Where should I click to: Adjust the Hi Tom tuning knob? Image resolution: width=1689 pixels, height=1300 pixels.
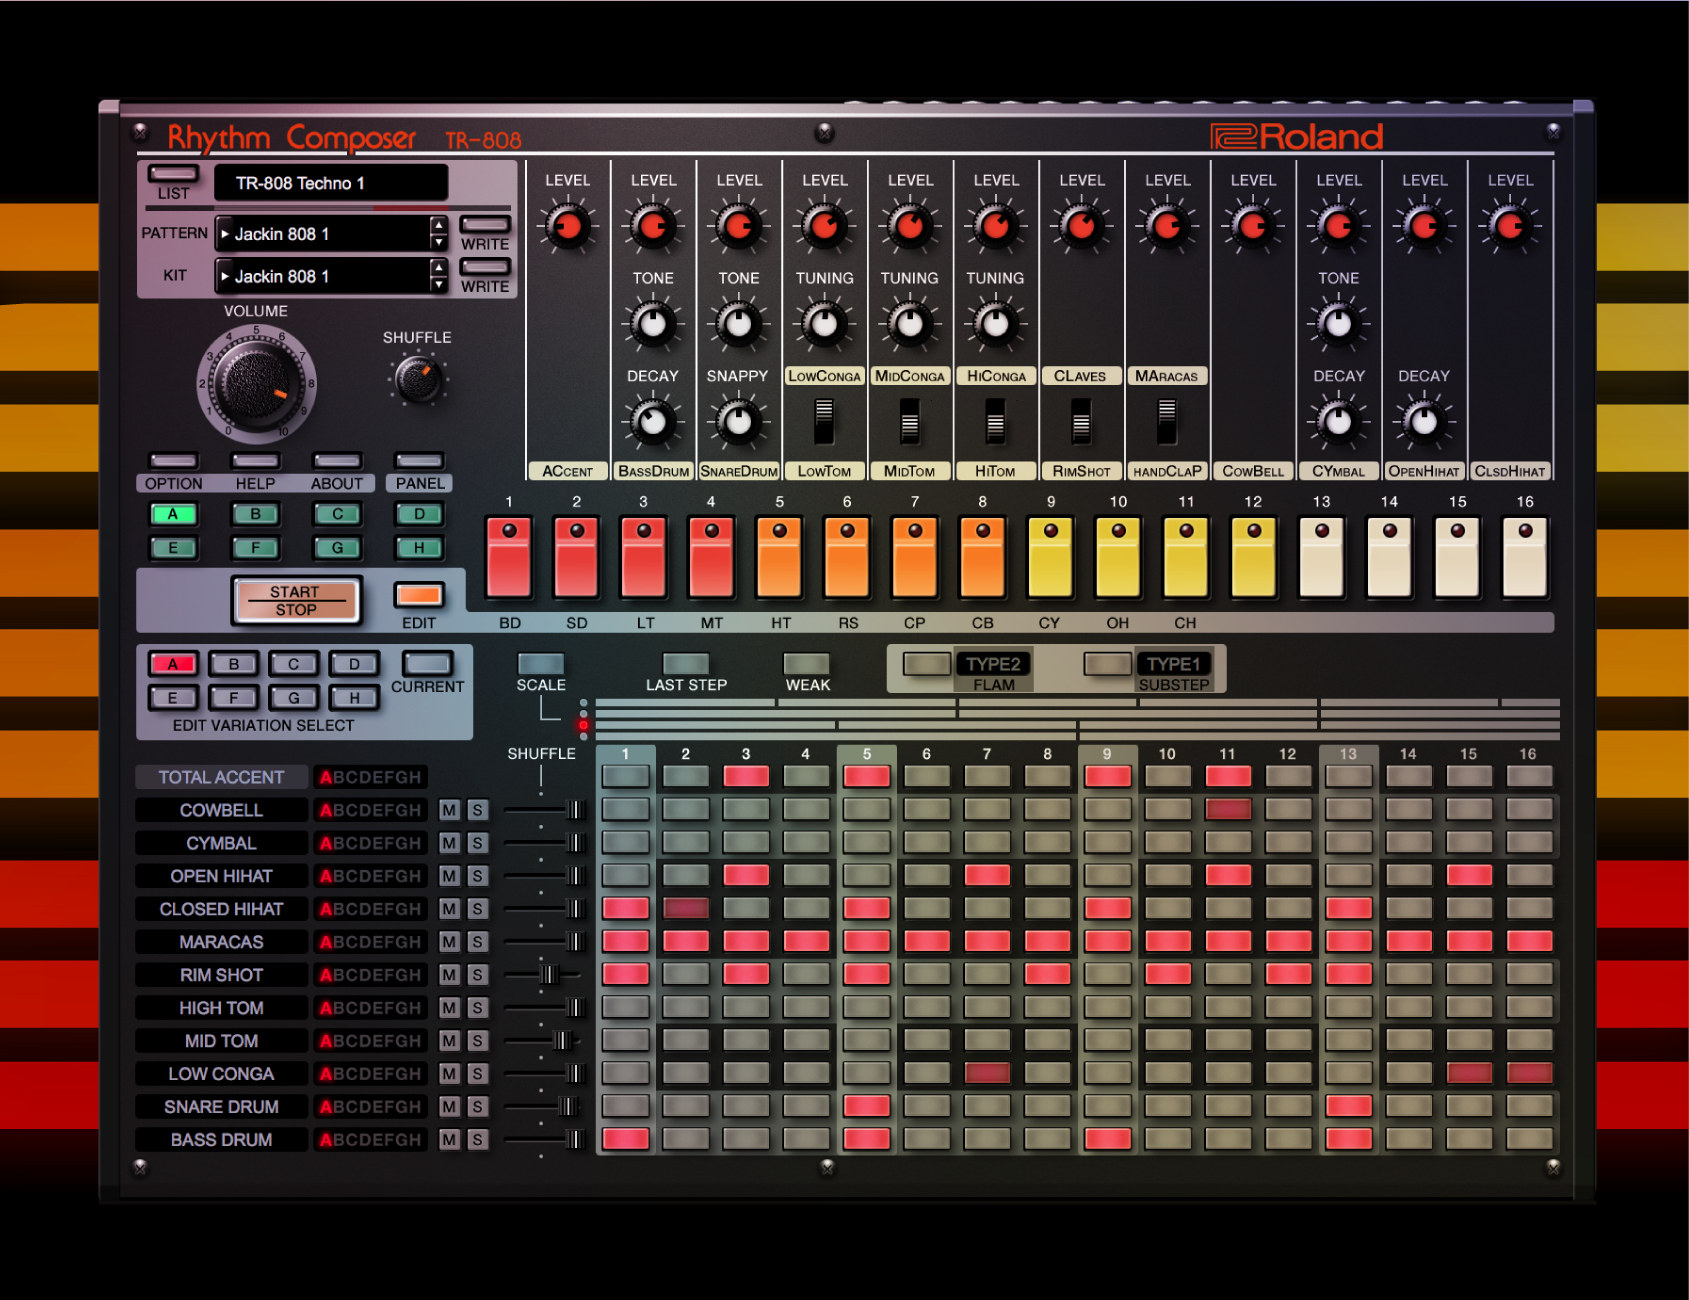[x=995, y=324]
